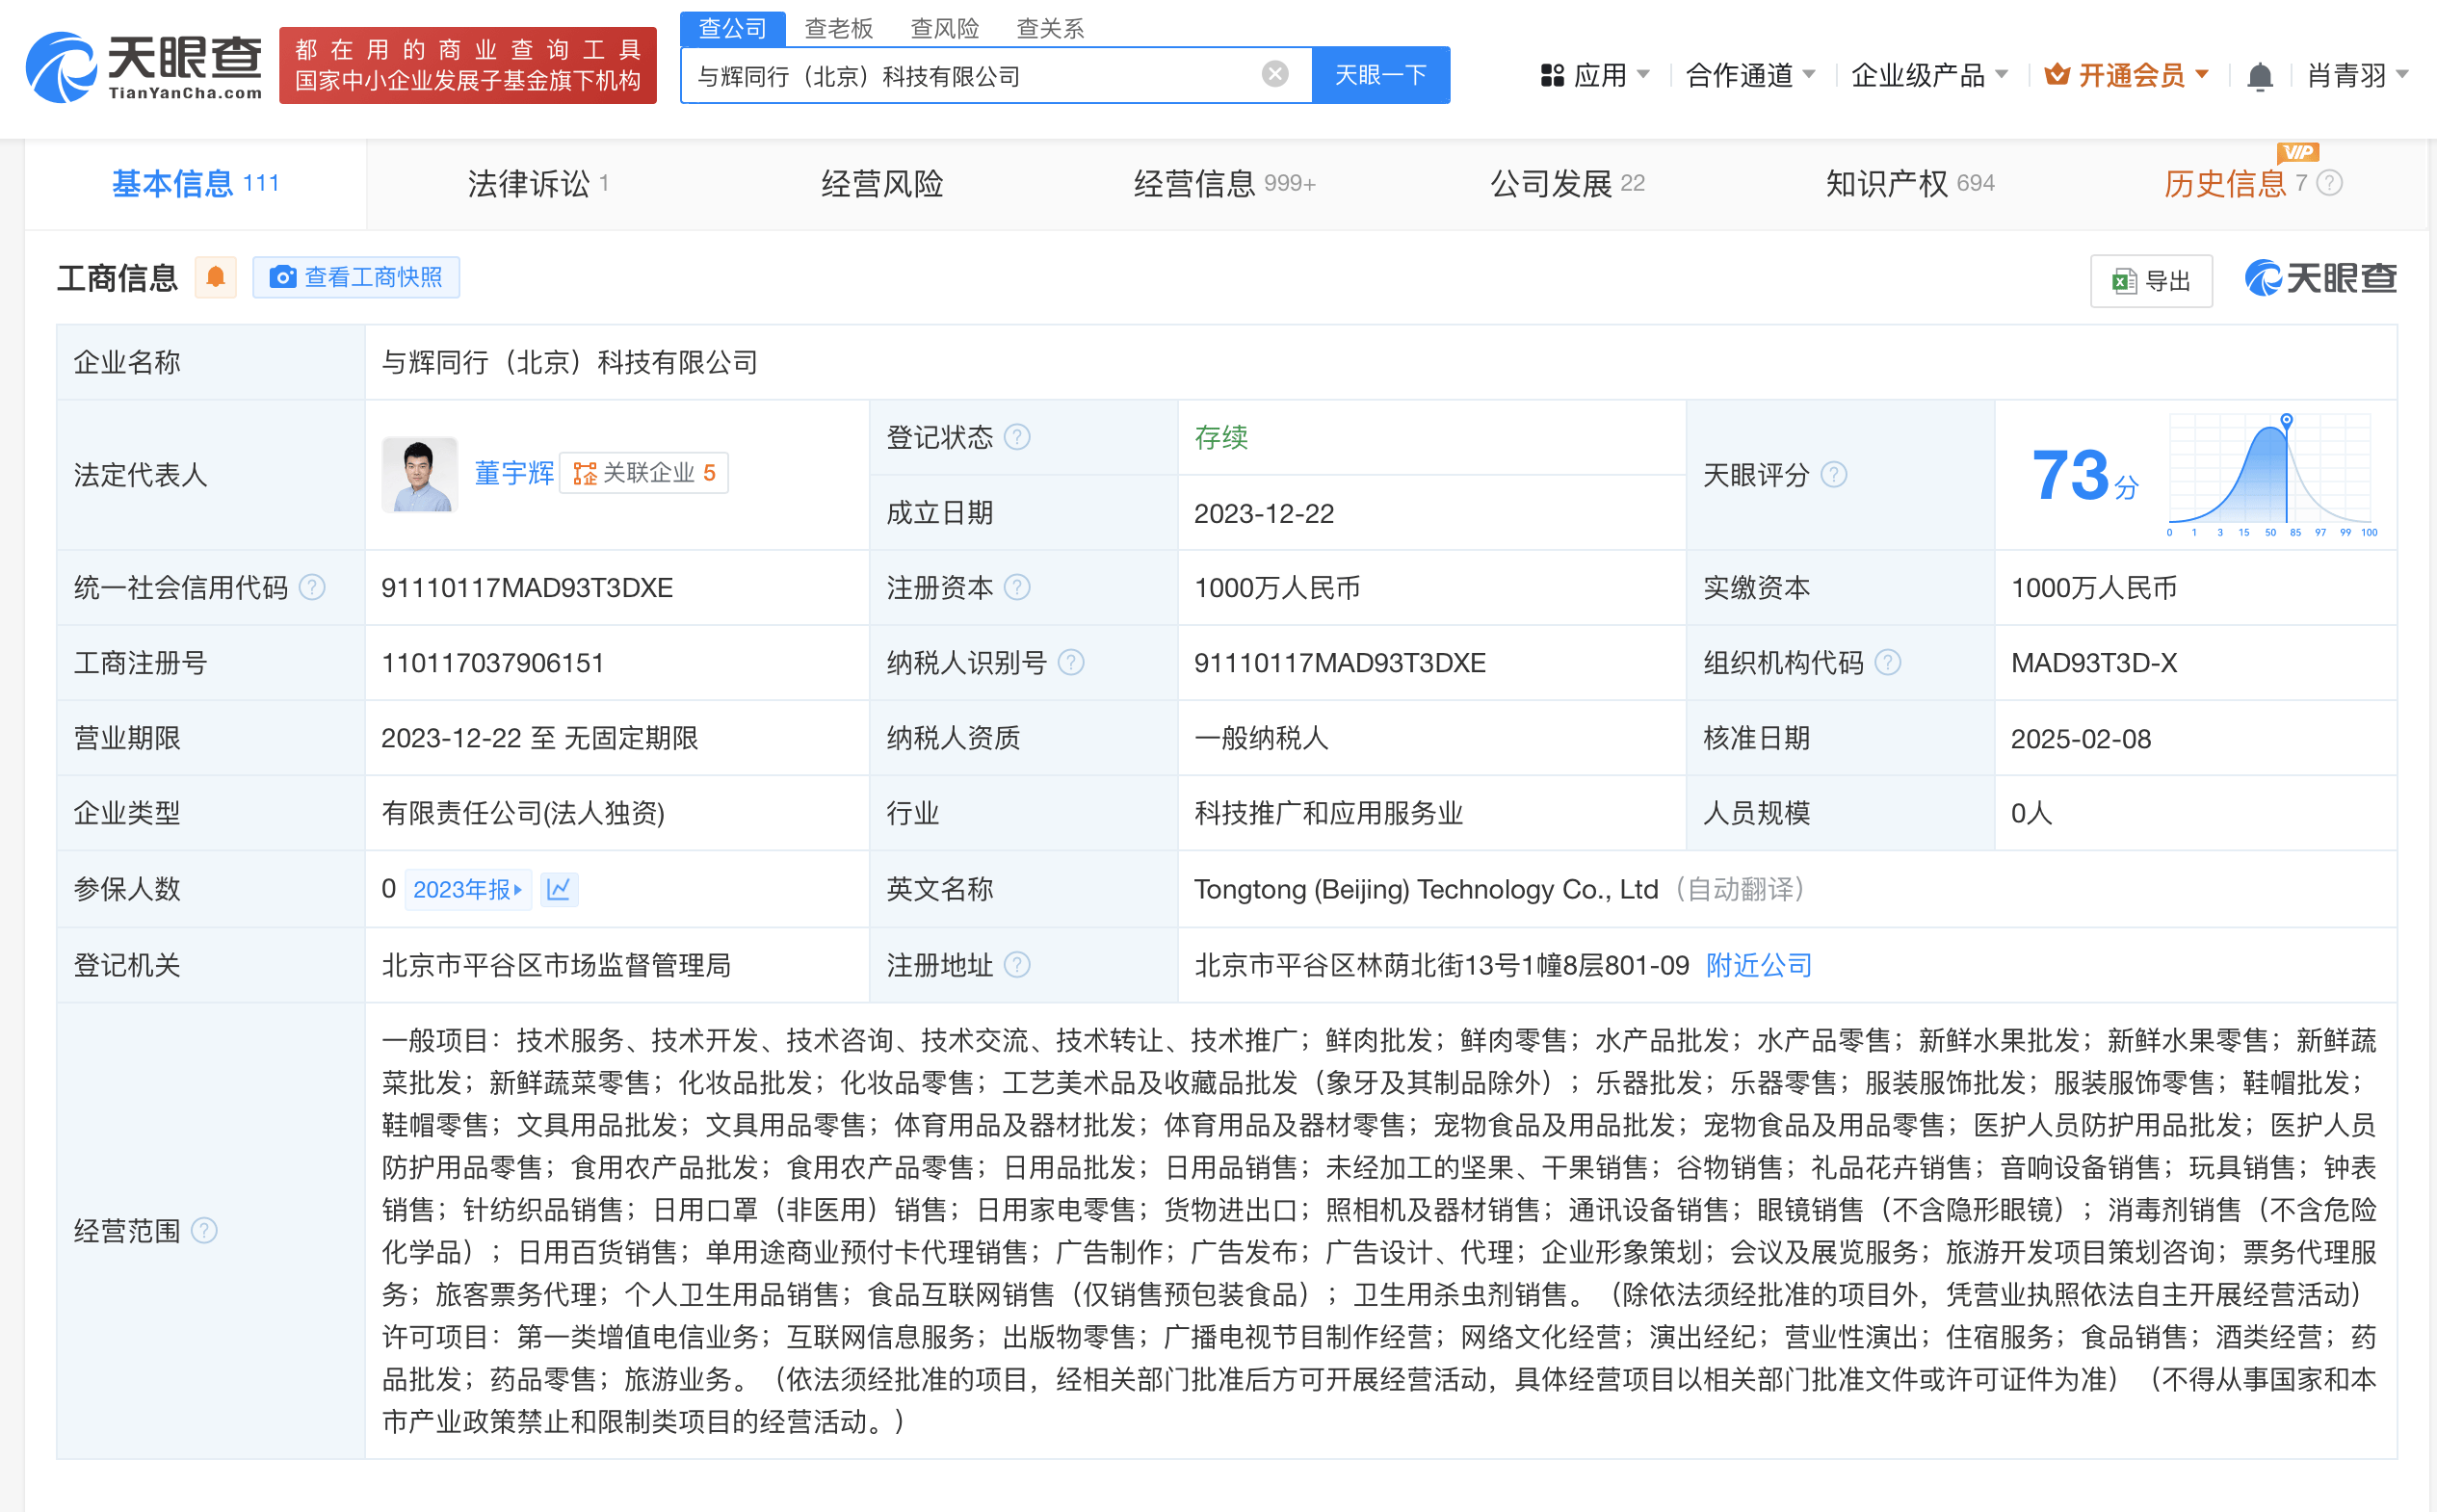2437x1512 pixels.
Task: Click the help icon next to 天眼评分
Action: pyautogui.click(x=1833, y=475)
